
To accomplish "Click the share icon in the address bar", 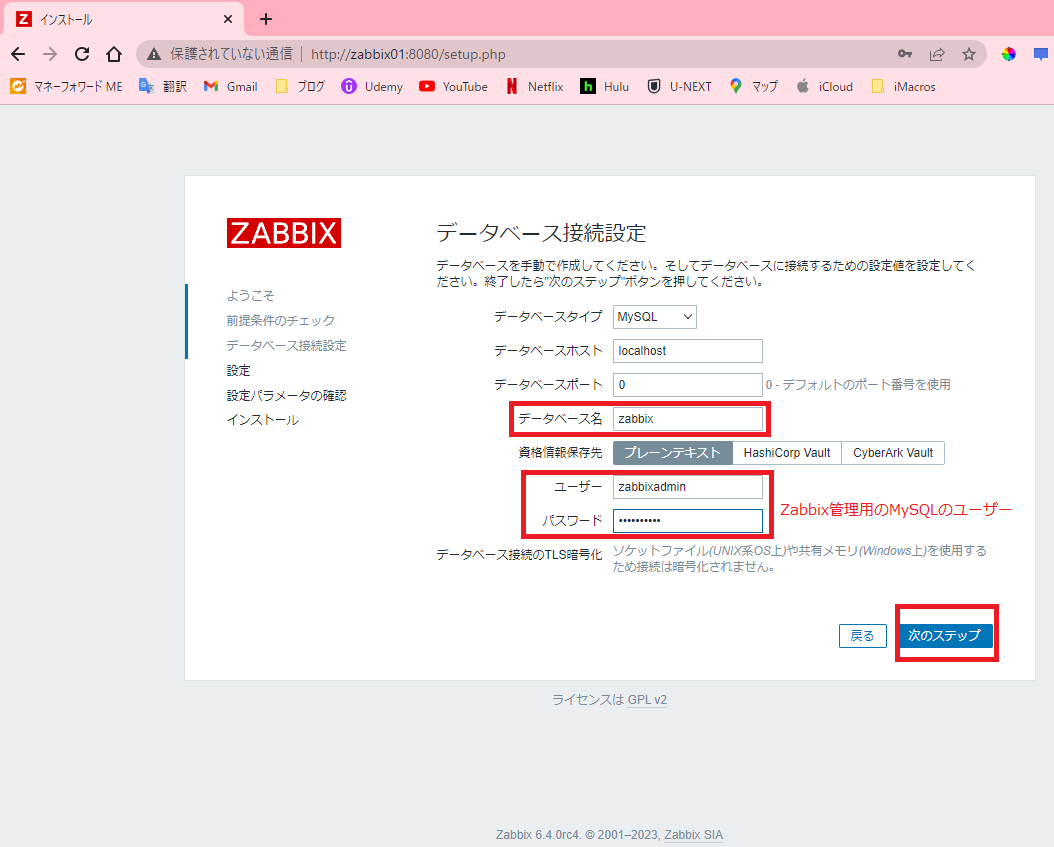I will (x=938, y=54).
